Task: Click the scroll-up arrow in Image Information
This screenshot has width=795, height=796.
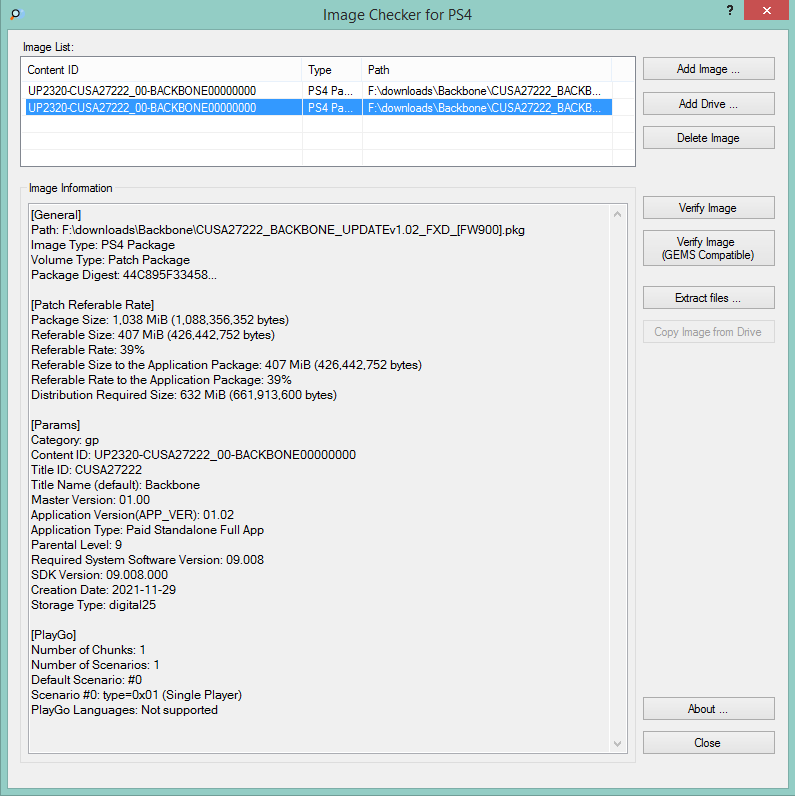Action: coord(617,214)
